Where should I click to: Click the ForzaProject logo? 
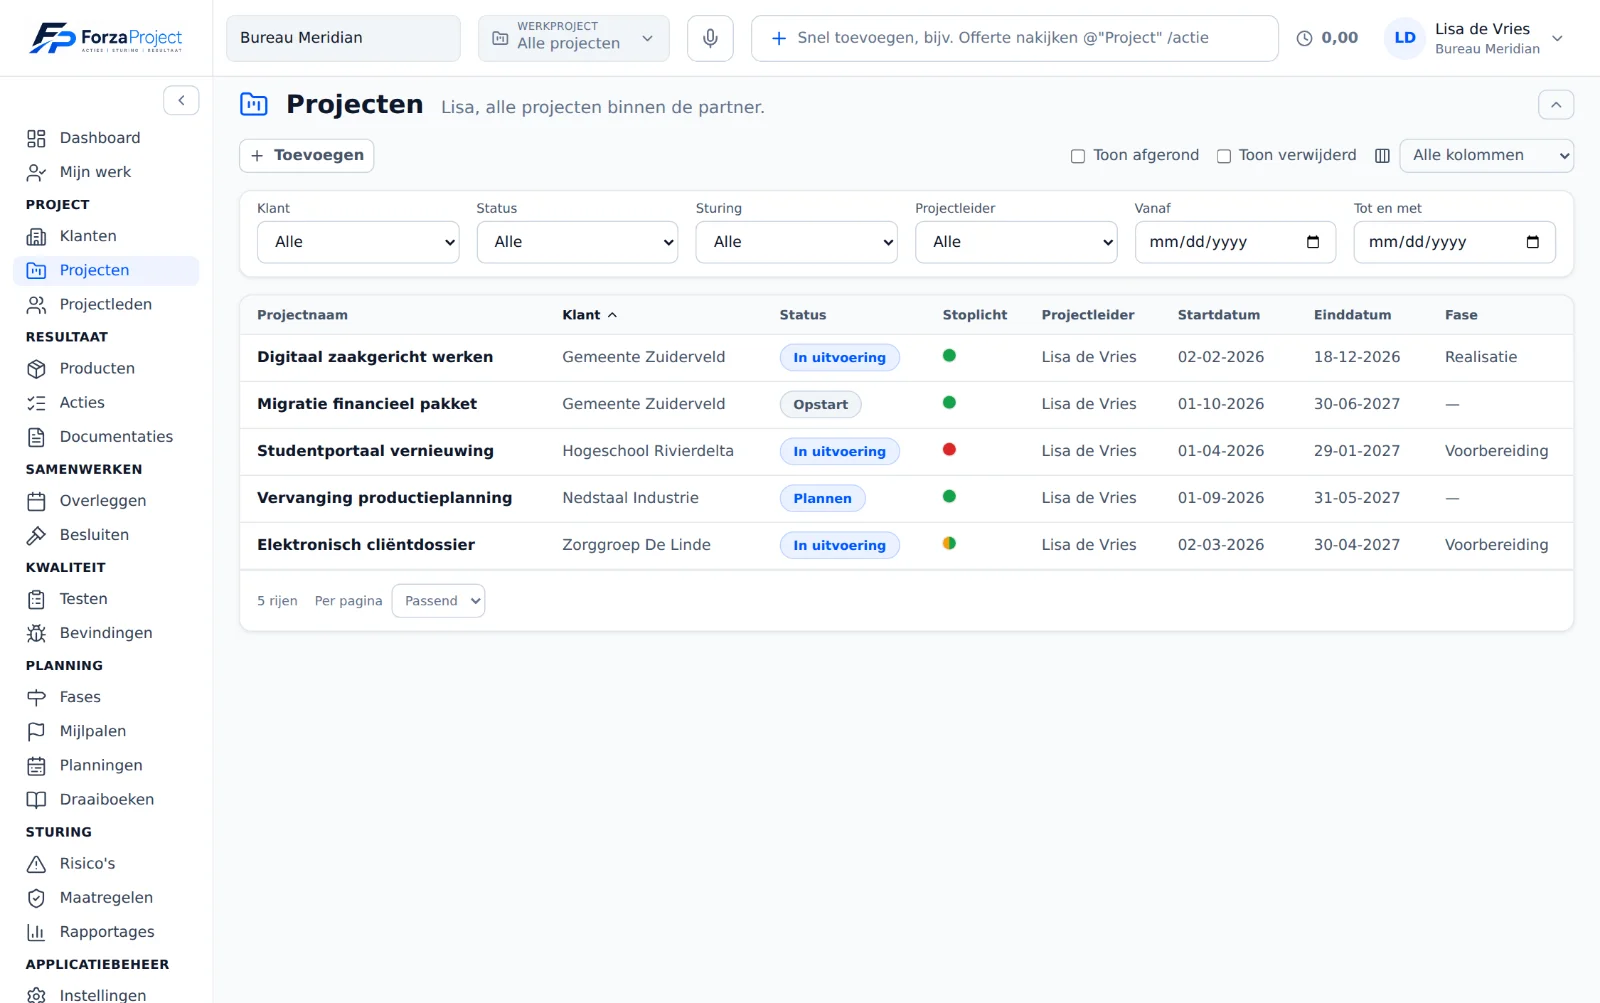[x=106, y=38]
